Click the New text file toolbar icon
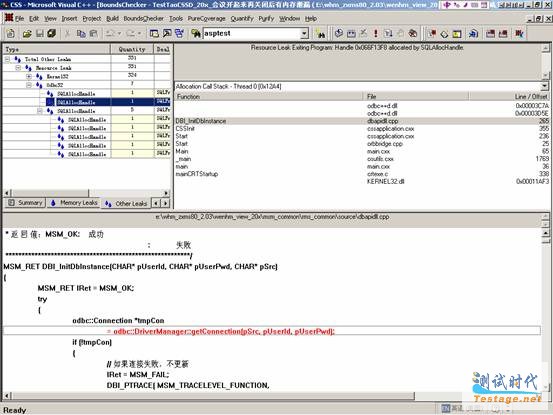 pyautogui.click(x=11, y=33)
